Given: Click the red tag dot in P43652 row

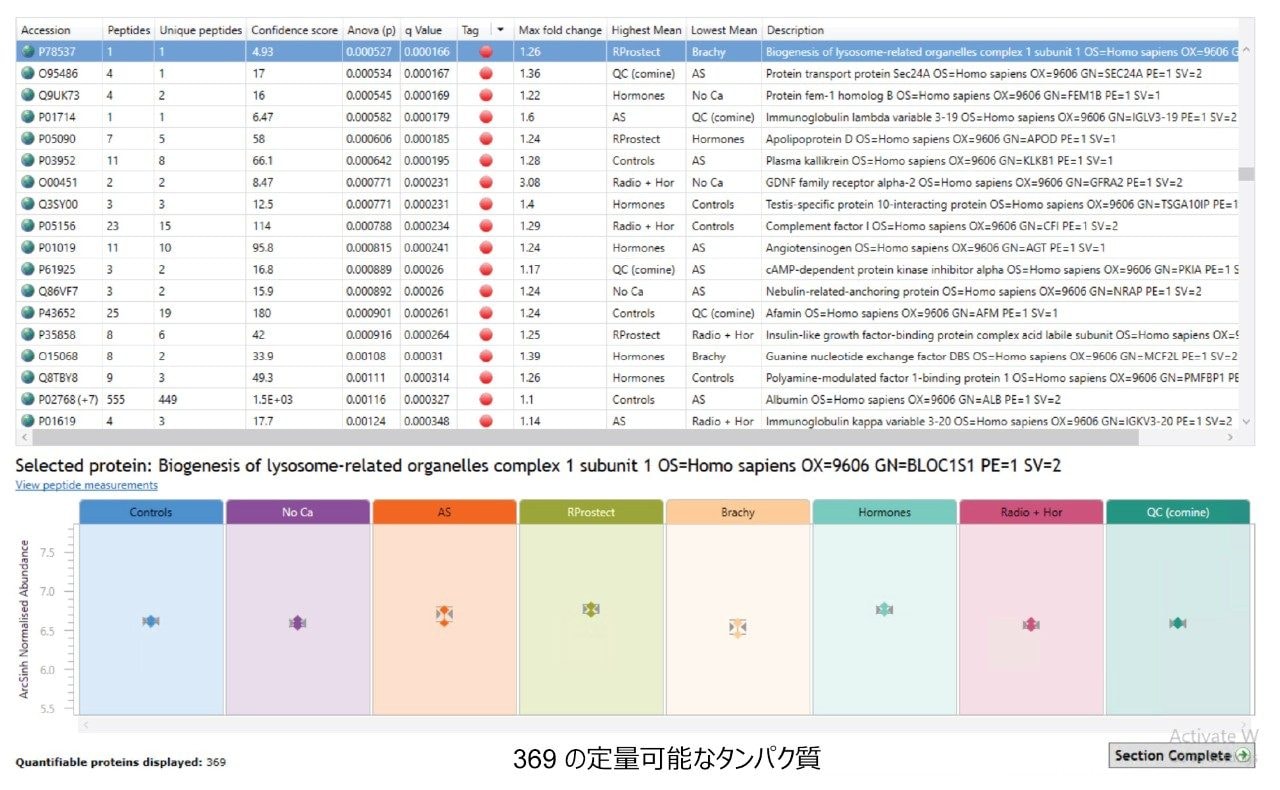Looking at the screenshot, I should point(486,313).
